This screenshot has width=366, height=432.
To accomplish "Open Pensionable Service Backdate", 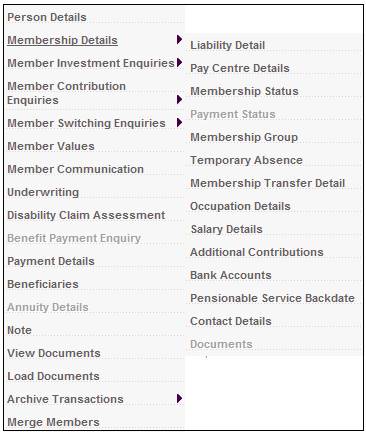I will [272, 298].
